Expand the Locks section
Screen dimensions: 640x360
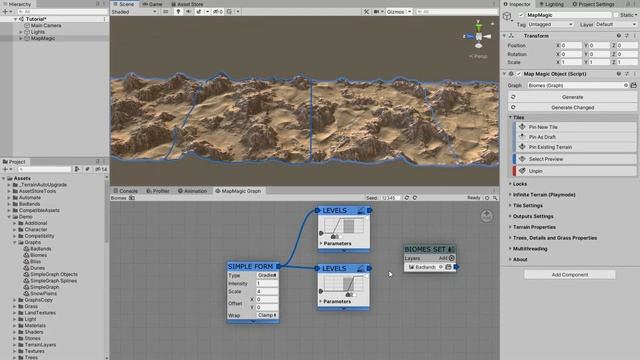(510, 184)
